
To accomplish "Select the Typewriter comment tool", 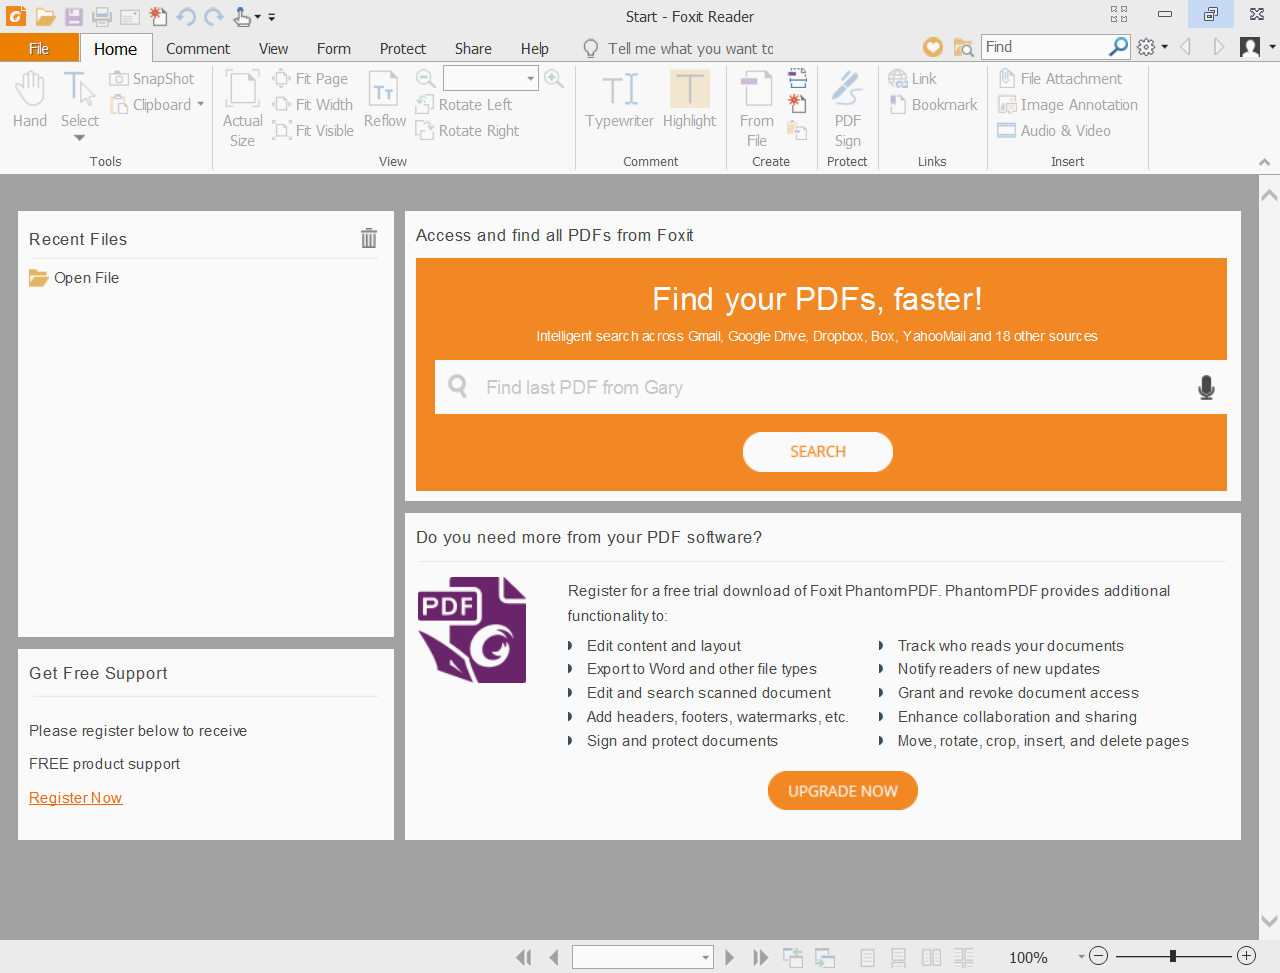I will 620,100.
